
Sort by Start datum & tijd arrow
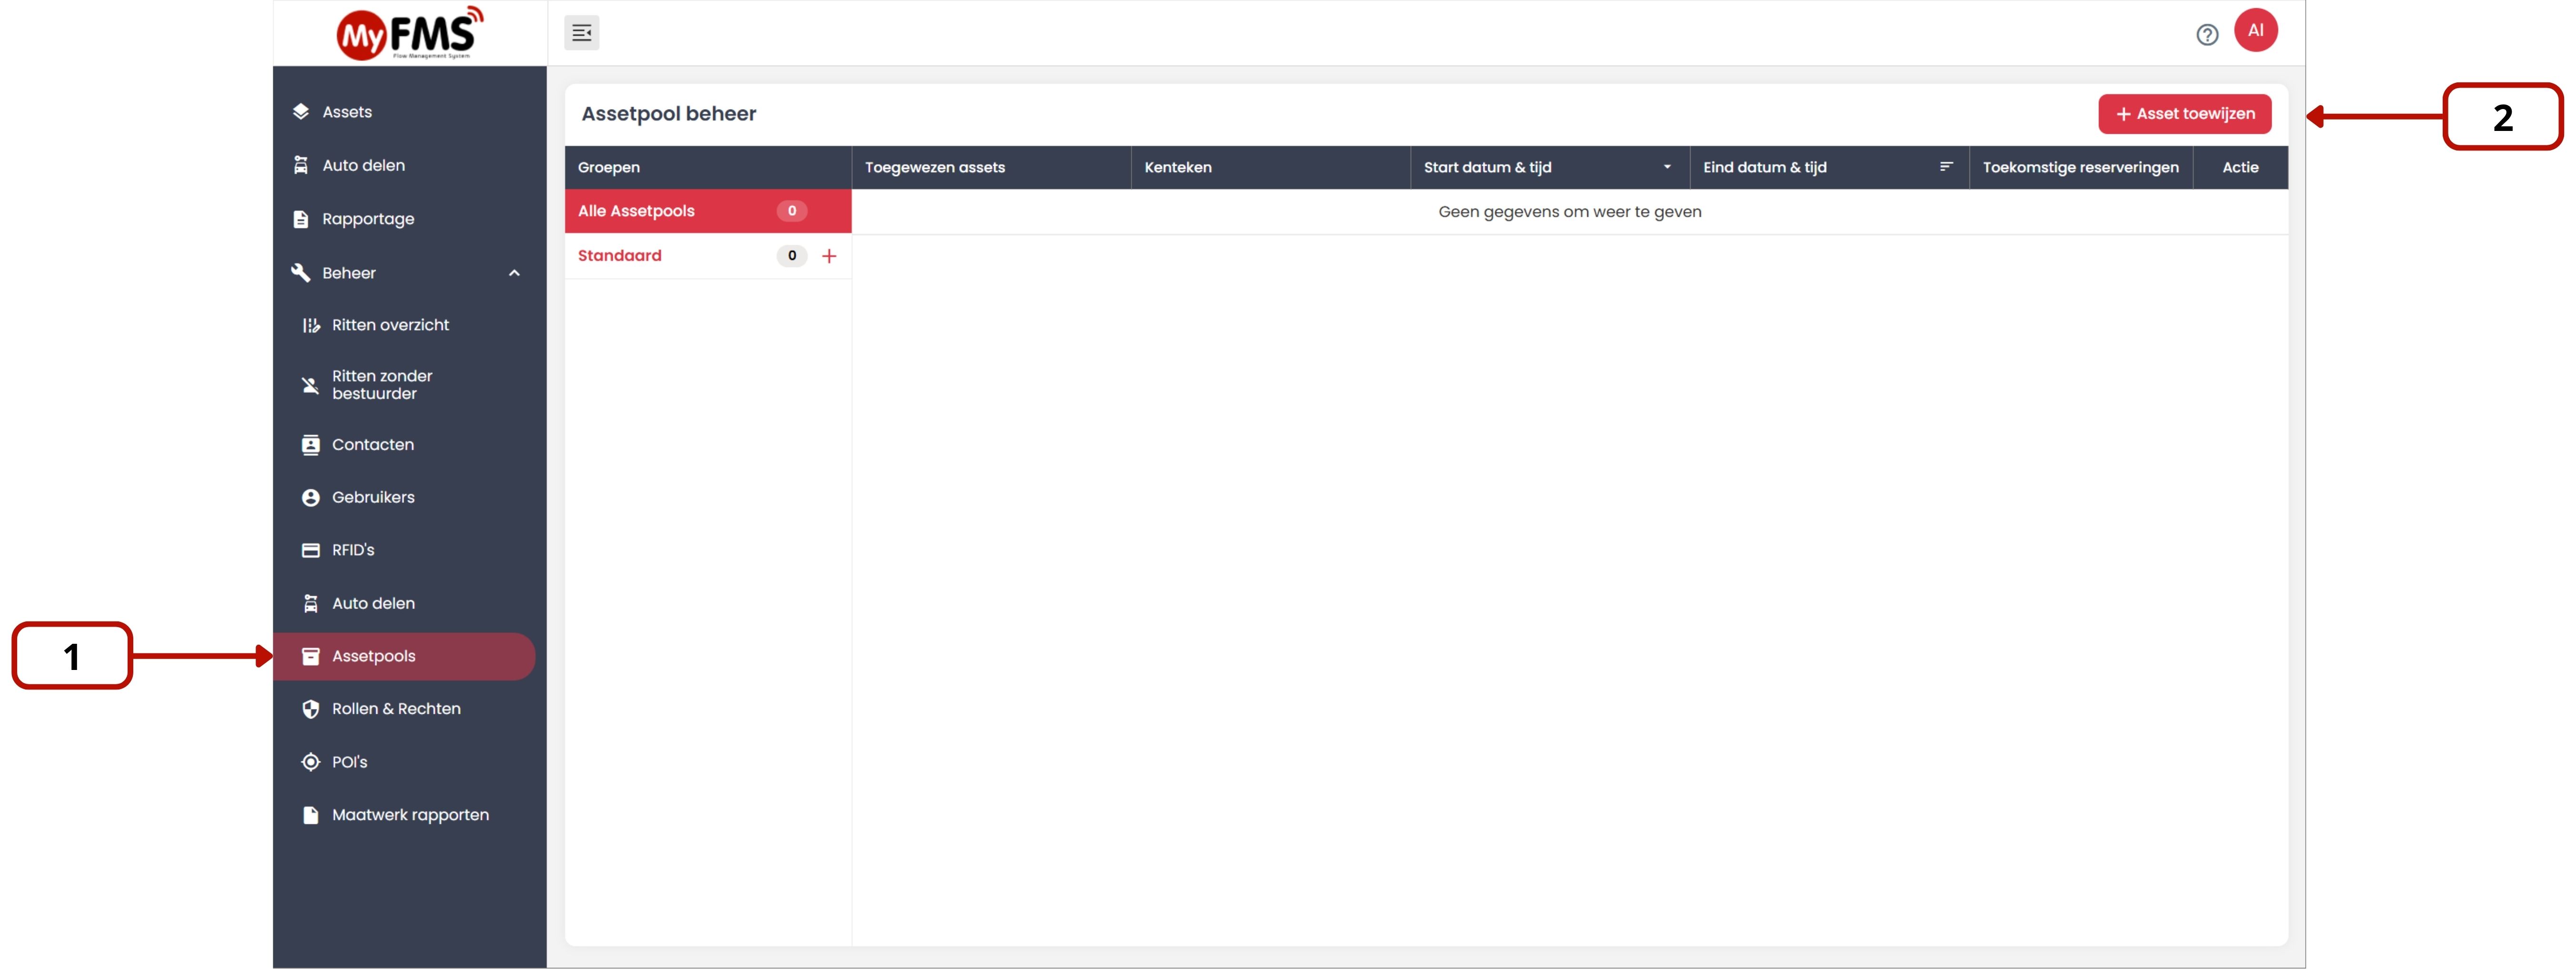coord(1666,167)
